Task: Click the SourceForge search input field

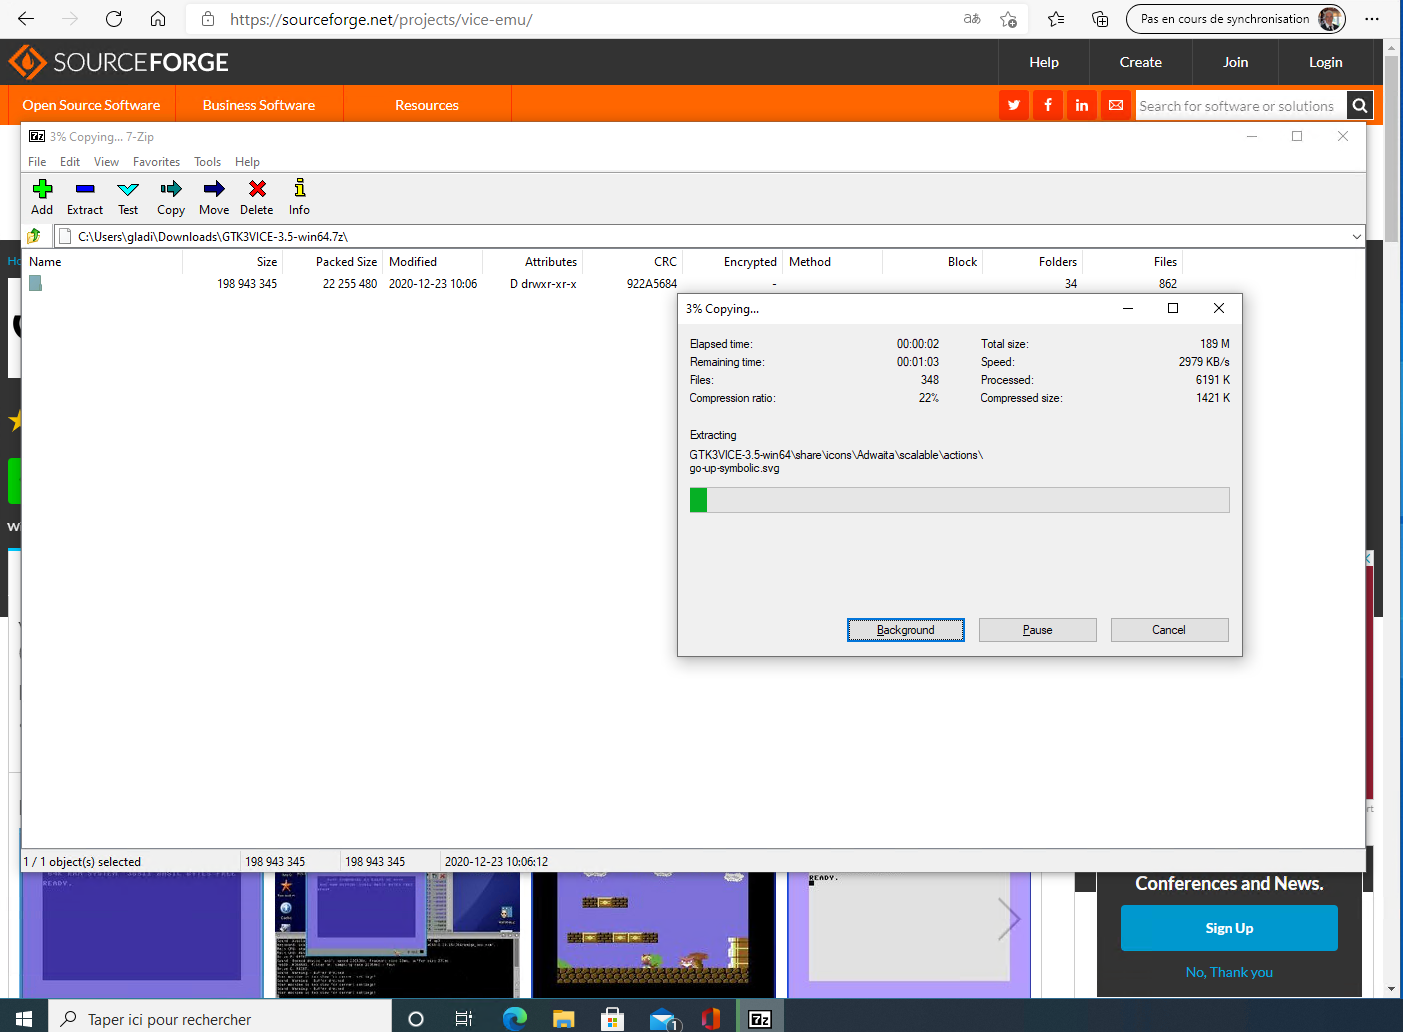Action: pos(1238,106)
